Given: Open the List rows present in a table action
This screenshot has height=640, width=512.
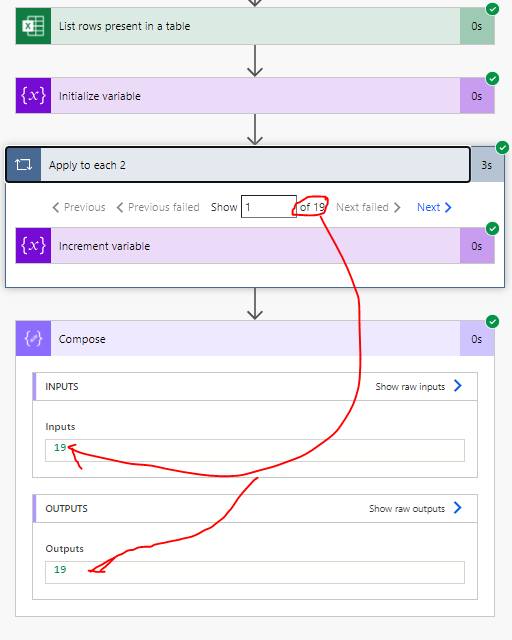Looking at the screenshot, I should pyautogui.click(x=255, y=26).
